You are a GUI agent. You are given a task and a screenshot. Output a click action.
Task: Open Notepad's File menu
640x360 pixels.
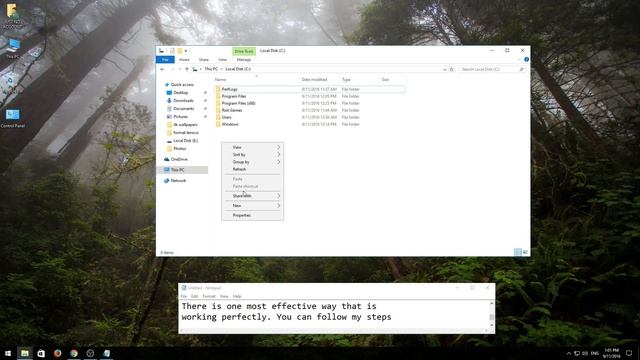[184, 296]
